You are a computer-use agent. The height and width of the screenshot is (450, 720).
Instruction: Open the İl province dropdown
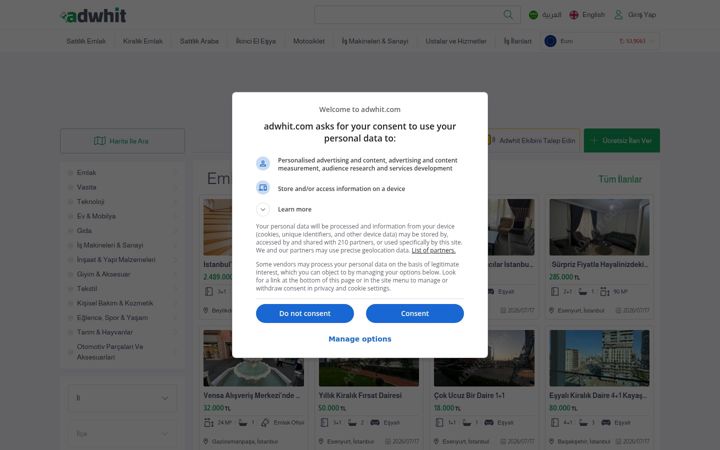click(x=122, y=398)
